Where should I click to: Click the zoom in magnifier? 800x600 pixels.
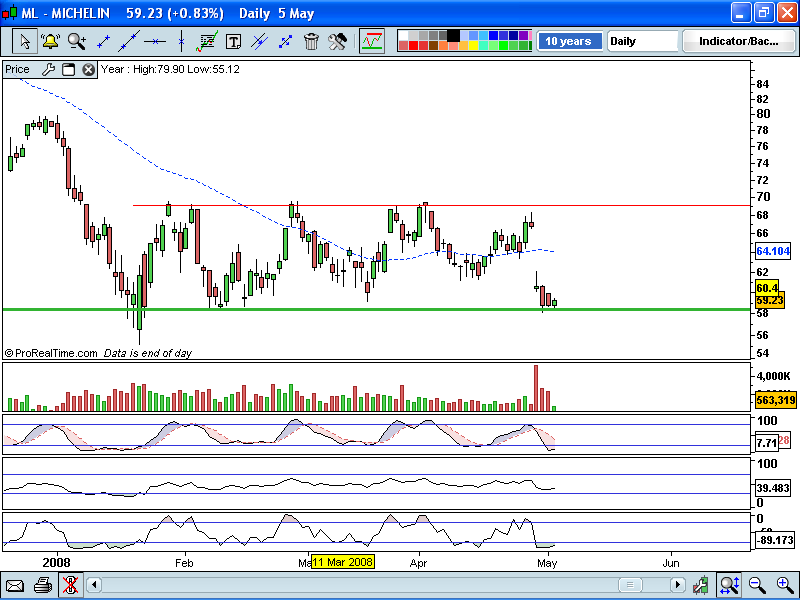(784, 585)
